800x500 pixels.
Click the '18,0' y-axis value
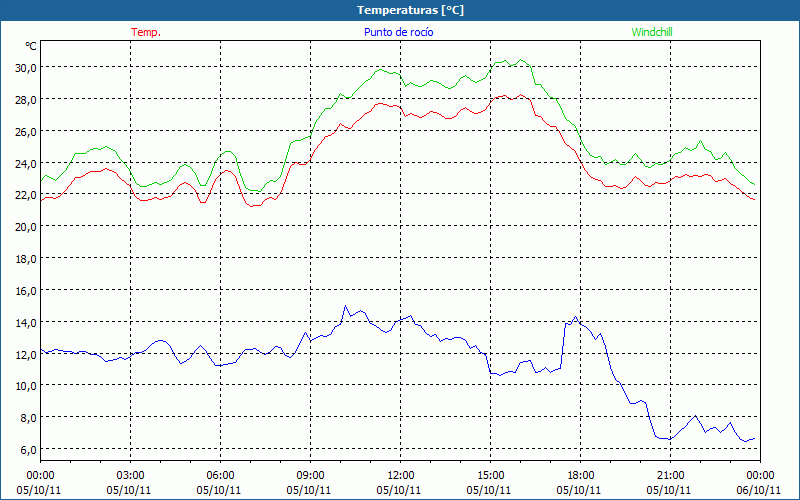[x=26, y=259]
